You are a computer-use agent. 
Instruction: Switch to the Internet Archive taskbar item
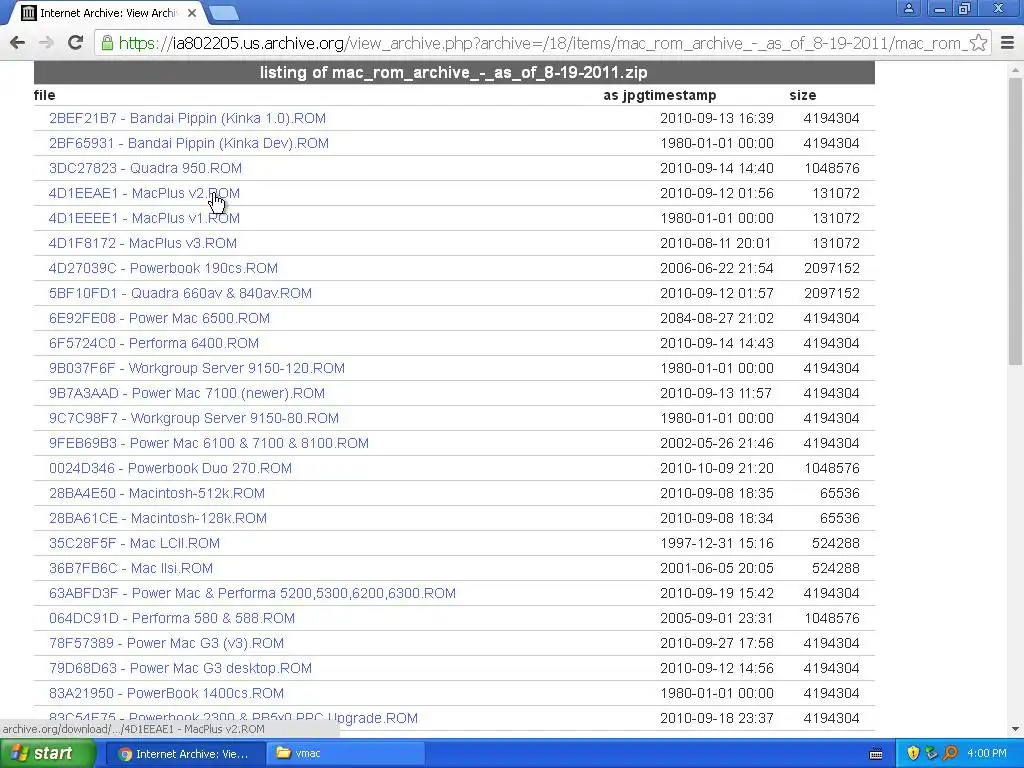pos(185,754)
